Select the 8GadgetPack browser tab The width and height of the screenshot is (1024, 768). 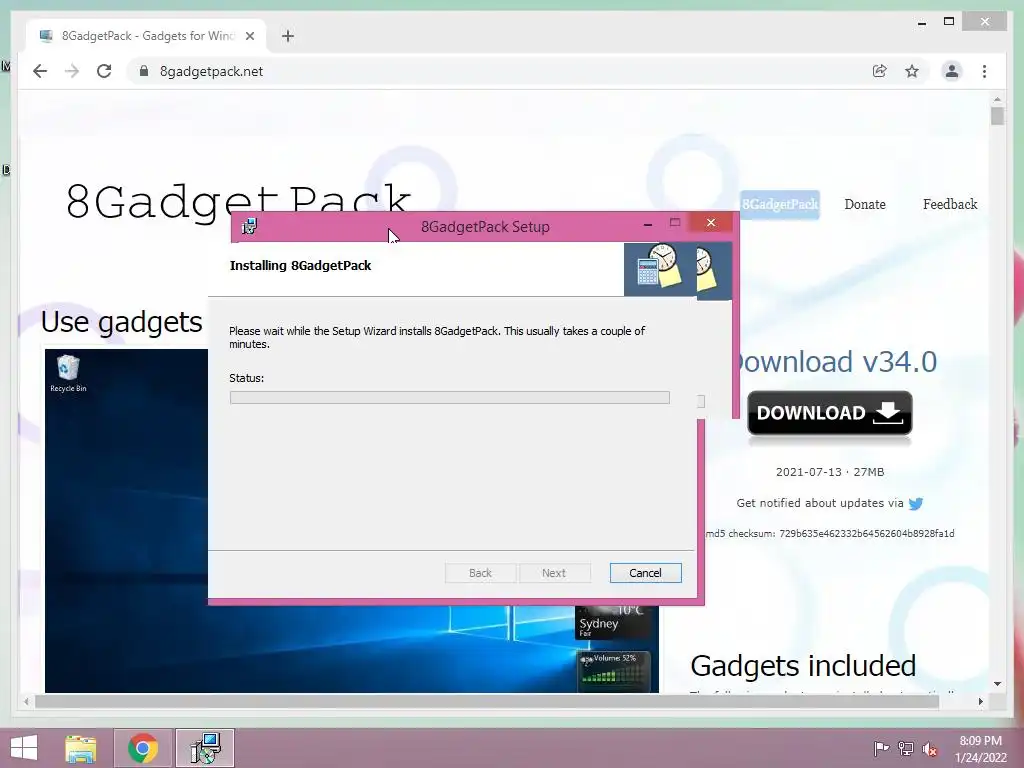pos(146,36)
